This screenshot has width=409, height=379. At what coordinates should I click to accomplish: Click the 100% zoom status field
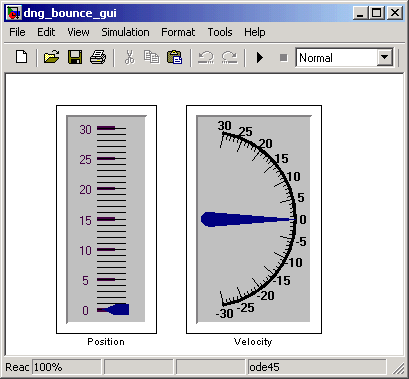coord(67,367)
